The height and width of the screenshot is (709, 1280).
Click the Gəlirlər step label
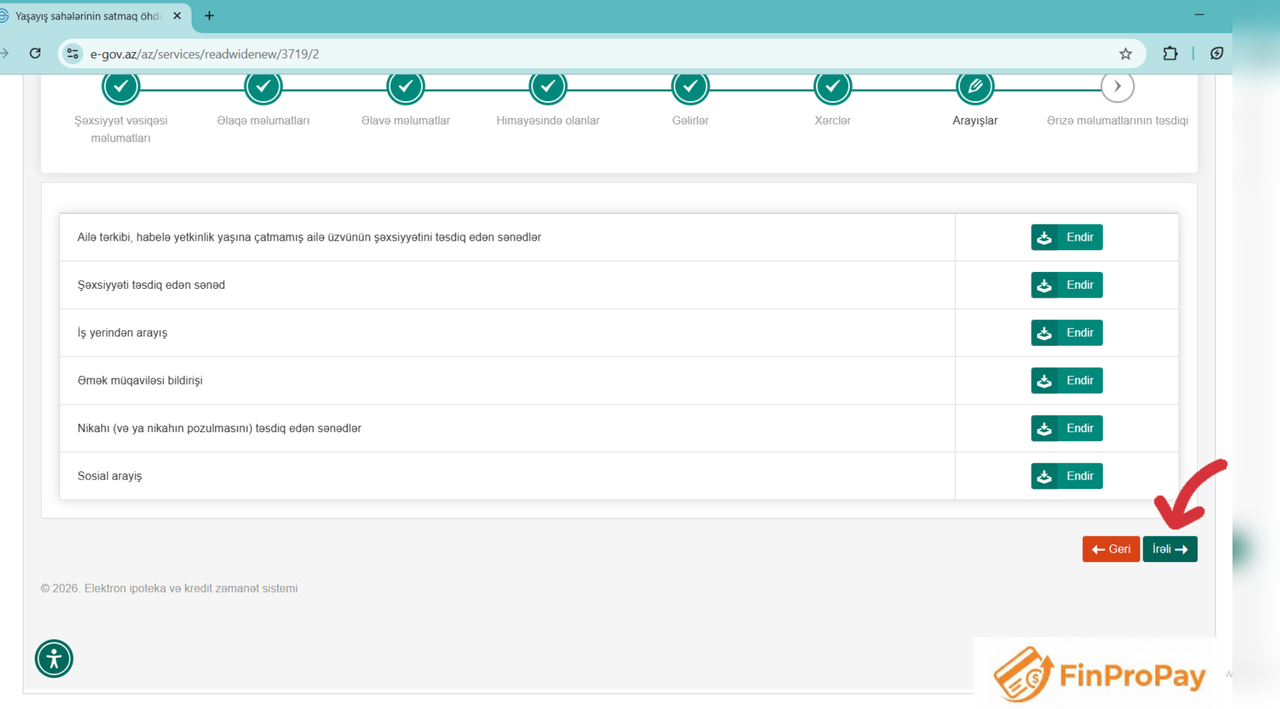pos(690,121)
